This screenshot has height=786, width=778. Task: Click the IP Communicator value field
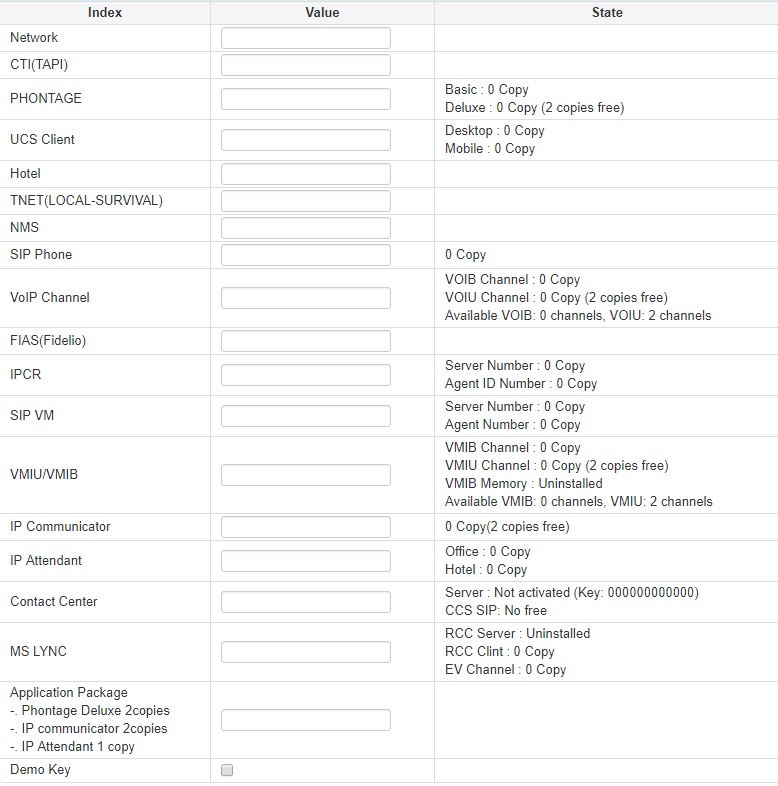tap(305, 527)
